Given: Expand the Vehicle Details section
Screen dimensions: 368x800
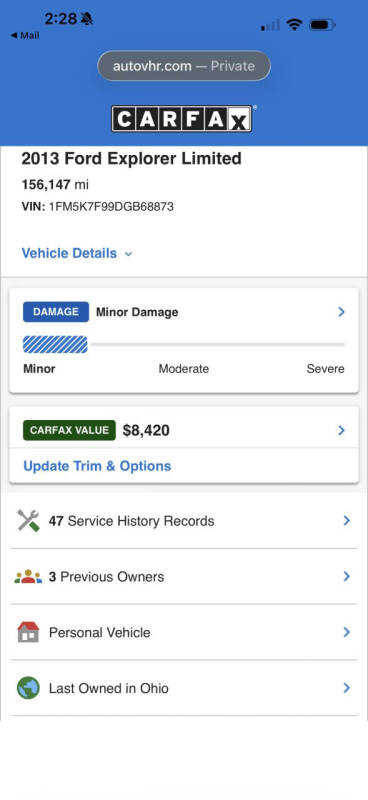Looking at the screenshot, I should 77,253.
